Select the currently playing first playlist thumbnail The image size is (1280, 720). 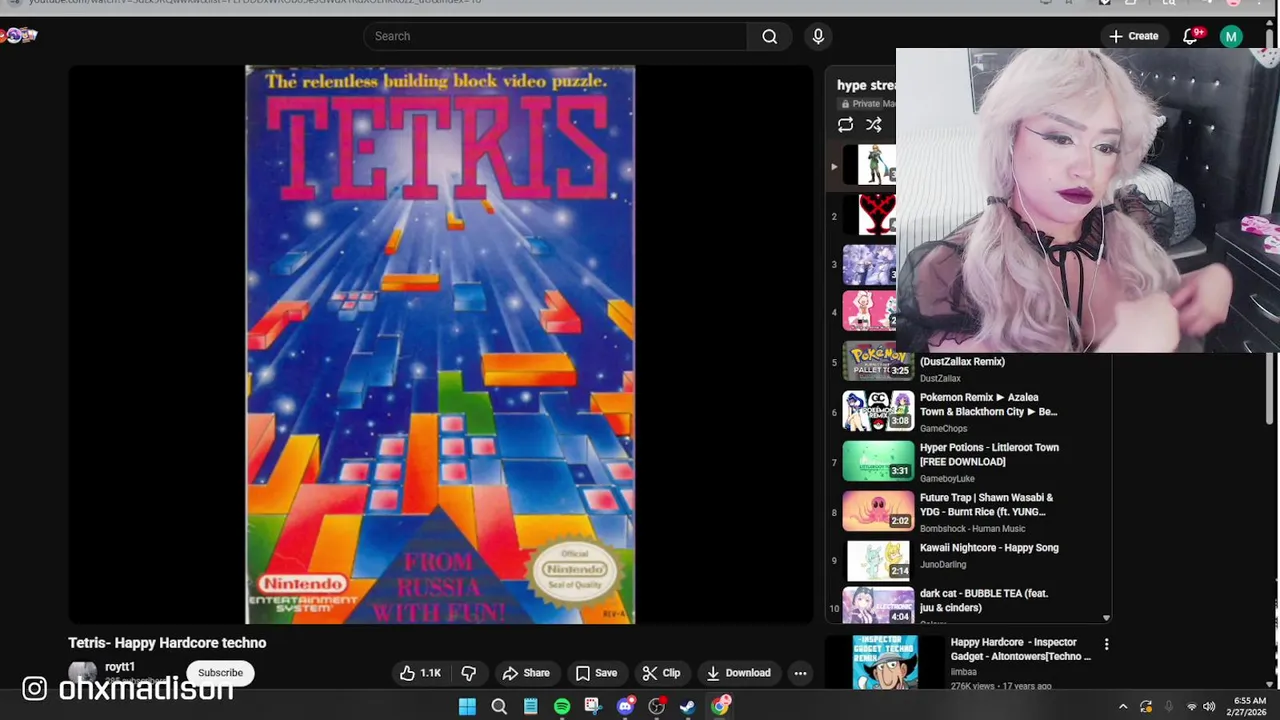pyautogui.click(x=870, y=165)
